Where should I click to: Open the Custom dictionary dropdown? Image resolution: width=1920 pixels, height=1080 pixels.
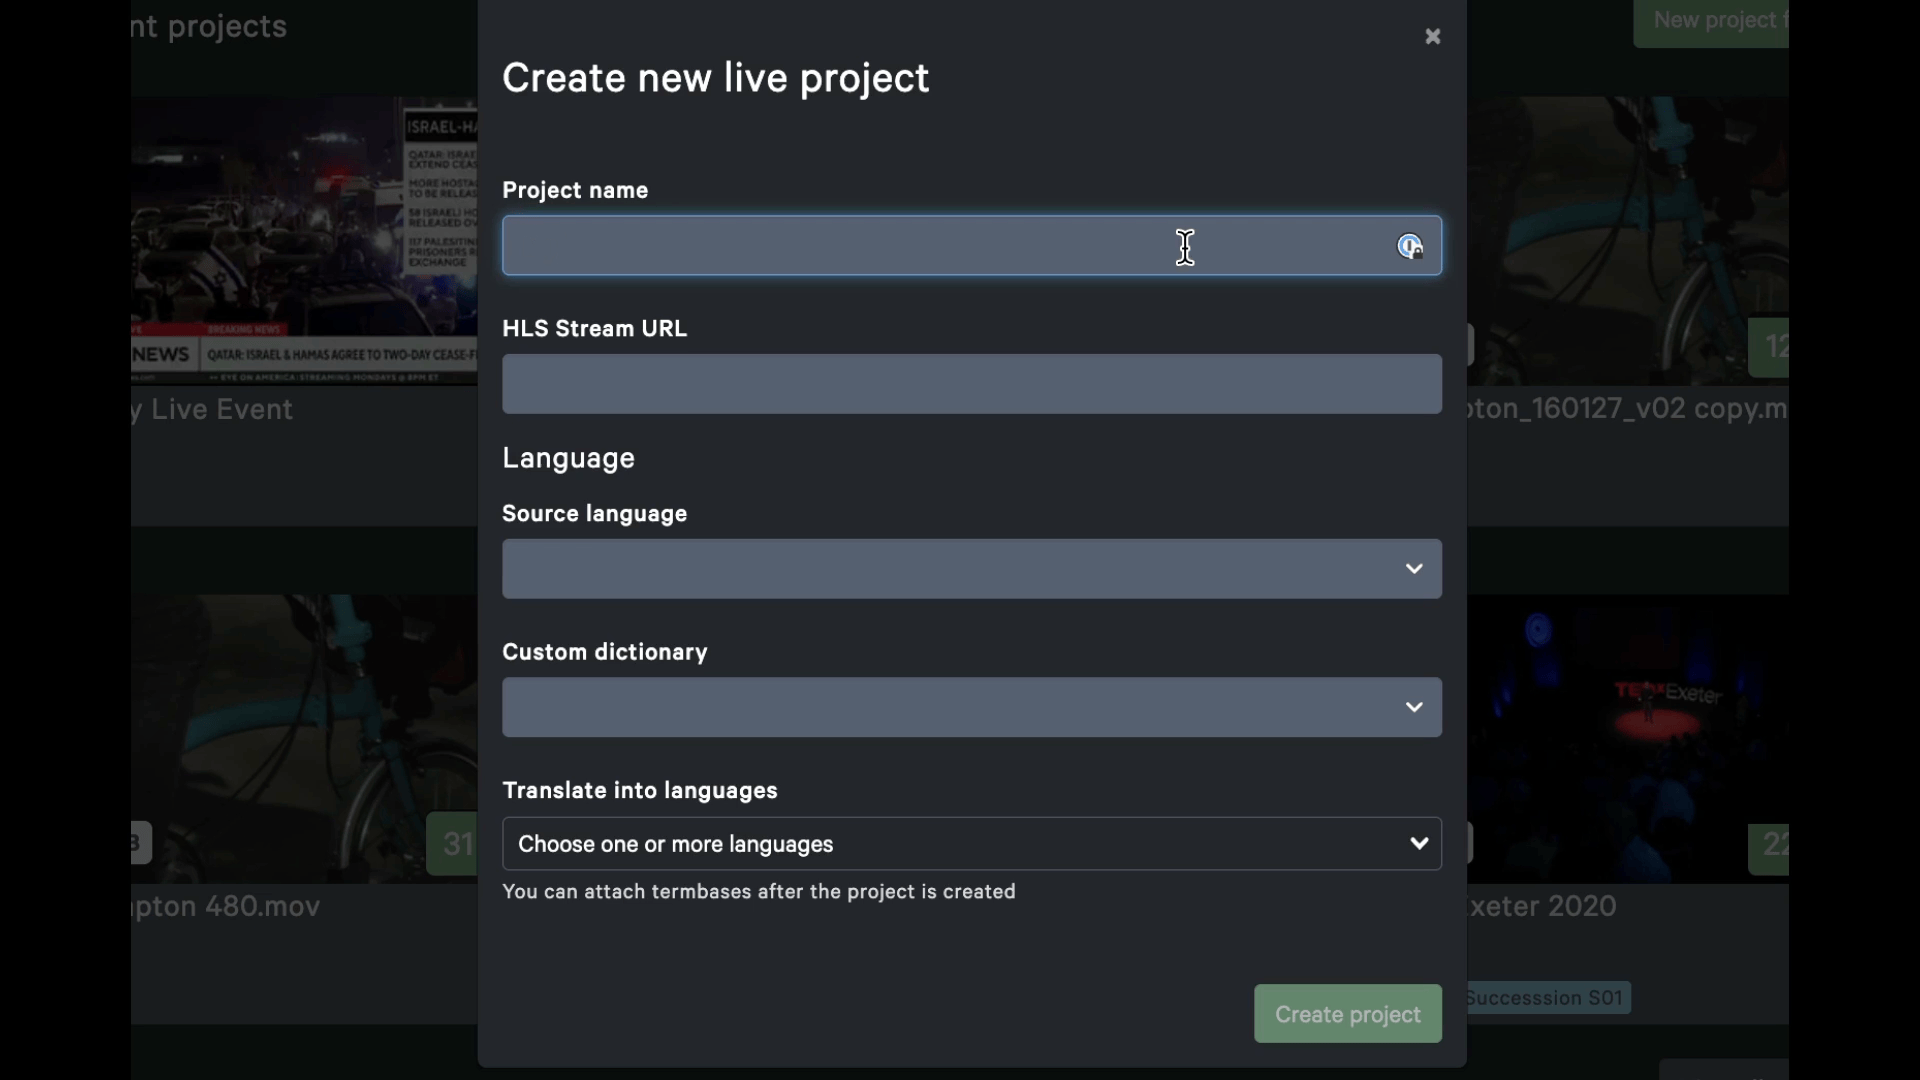971,707
